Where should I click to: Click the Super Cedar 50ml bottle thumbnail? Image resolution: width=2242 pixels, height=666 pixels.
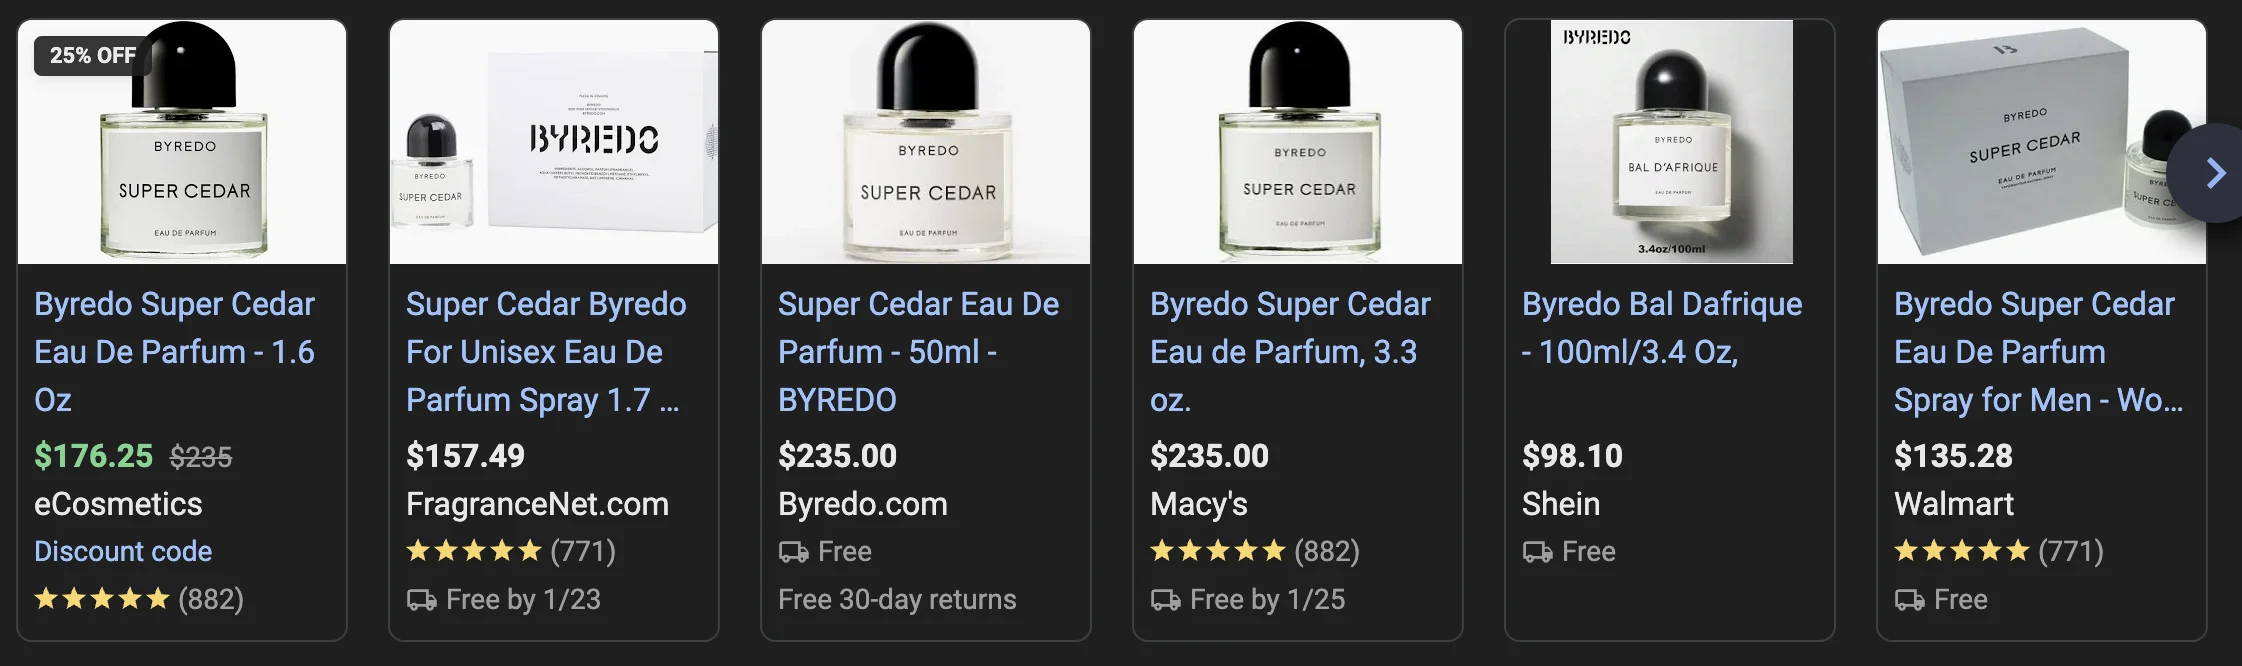(925, 140)
